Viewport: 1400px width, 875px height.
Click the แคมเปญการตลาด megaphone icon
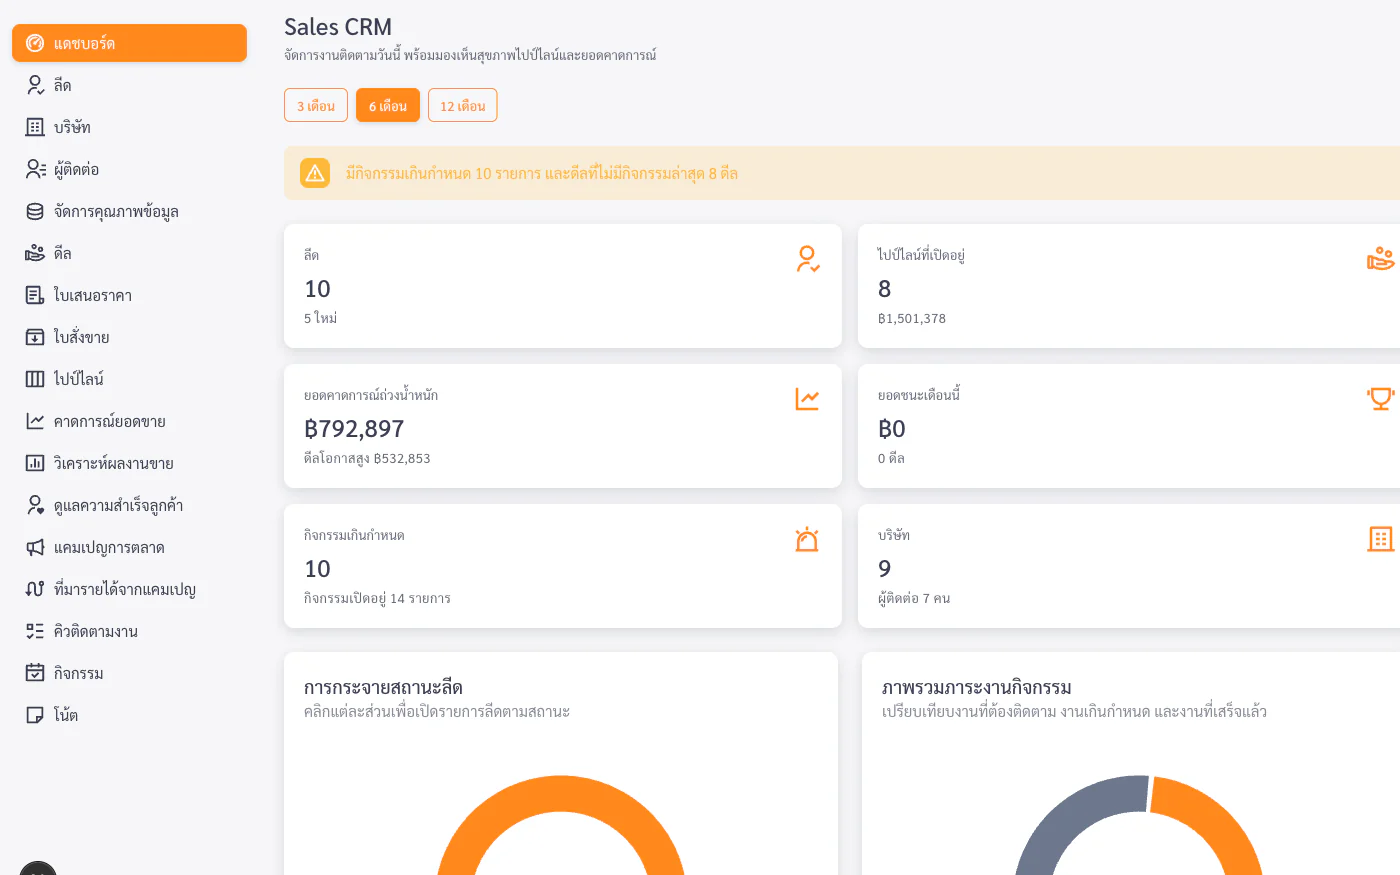coord(35,547)
